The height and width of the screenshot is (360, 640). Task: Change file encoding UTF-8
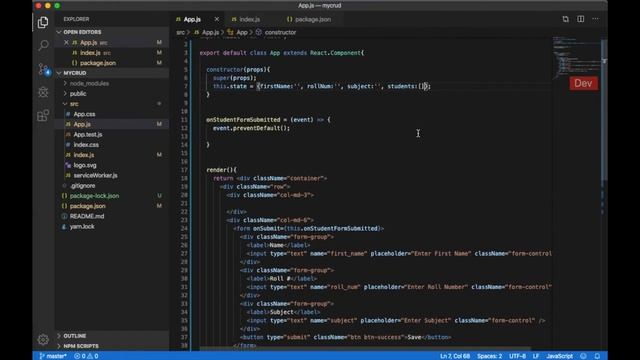[517, 356]
